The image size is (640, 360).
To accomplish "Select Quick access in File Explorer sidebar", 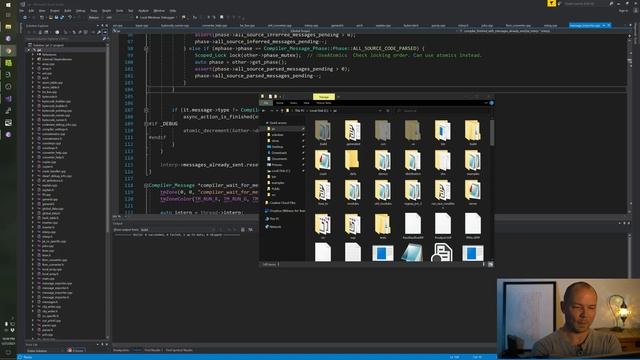I will click(277, 122).
